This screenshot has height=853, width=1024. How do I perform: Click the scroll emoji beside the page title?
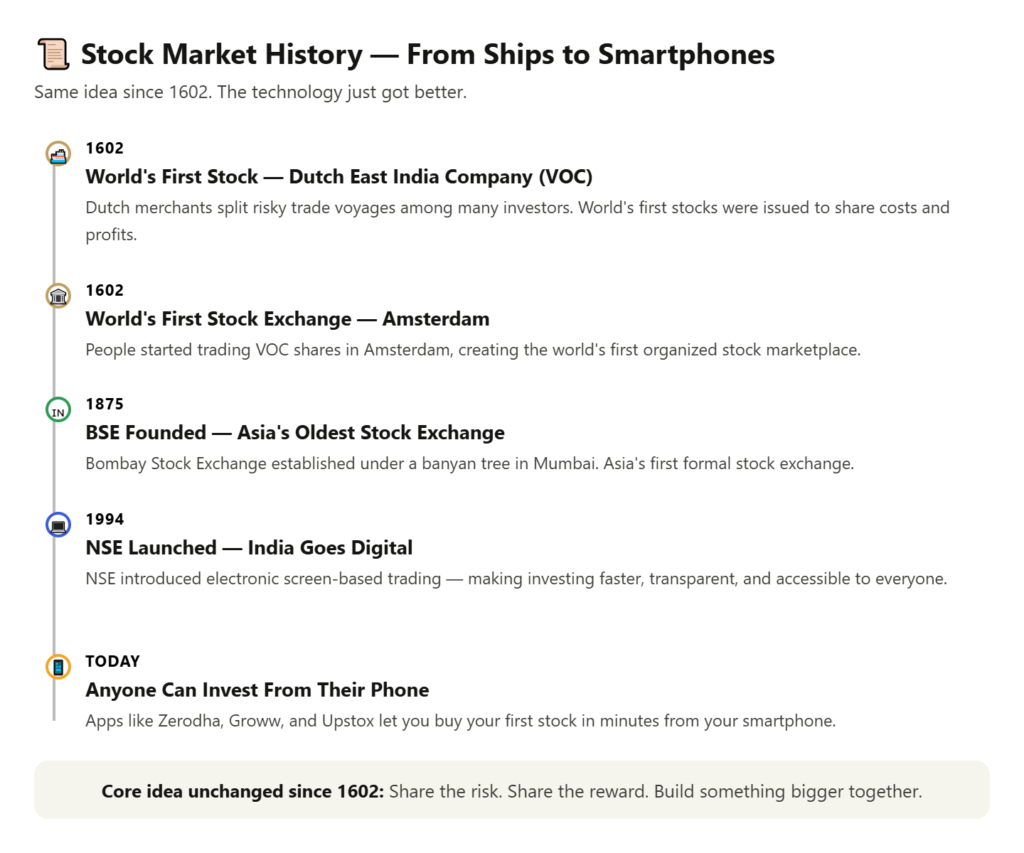(x=52, y=53)
